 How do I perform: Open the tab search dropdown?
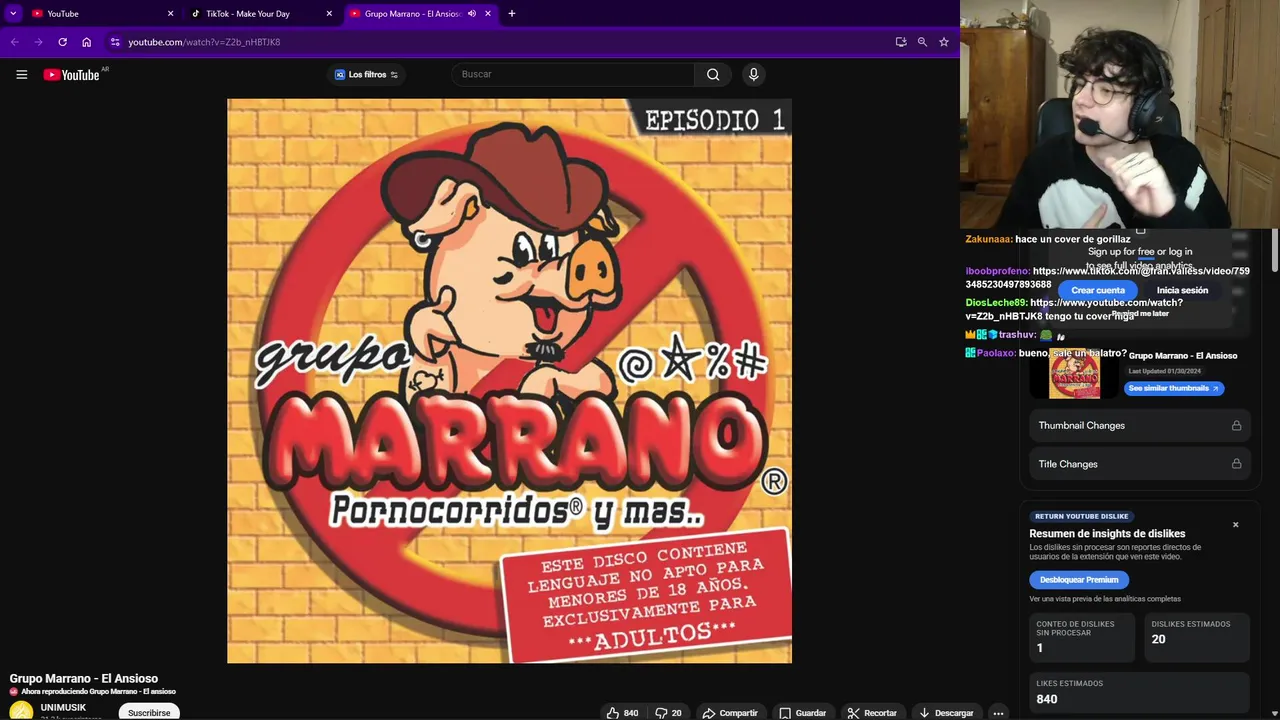(x=13, y=13)
